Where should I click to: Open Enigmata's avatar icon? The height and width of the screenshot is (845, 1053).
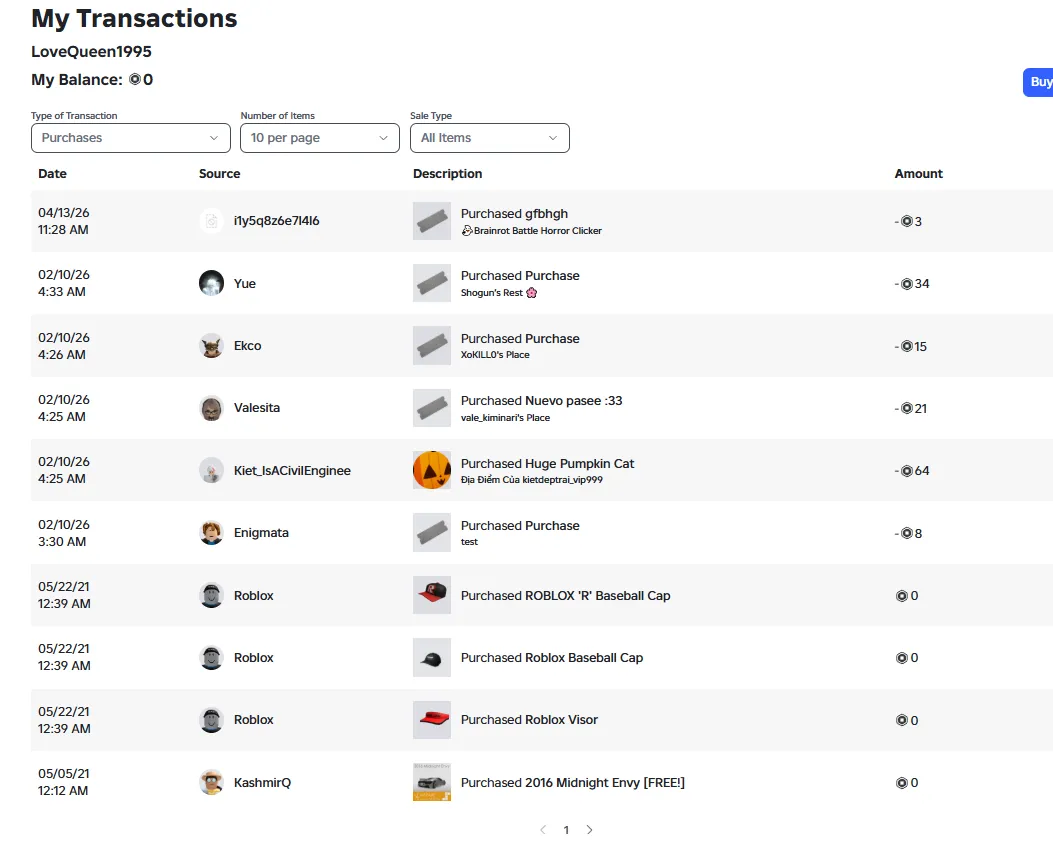tap(212, 533)
